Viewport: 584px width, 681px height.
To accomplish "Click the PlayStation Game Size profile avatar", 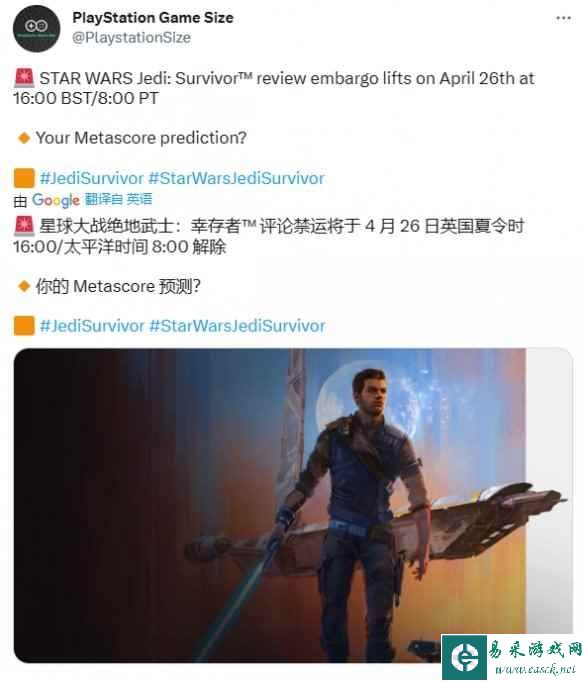I will tap(36, 29).
